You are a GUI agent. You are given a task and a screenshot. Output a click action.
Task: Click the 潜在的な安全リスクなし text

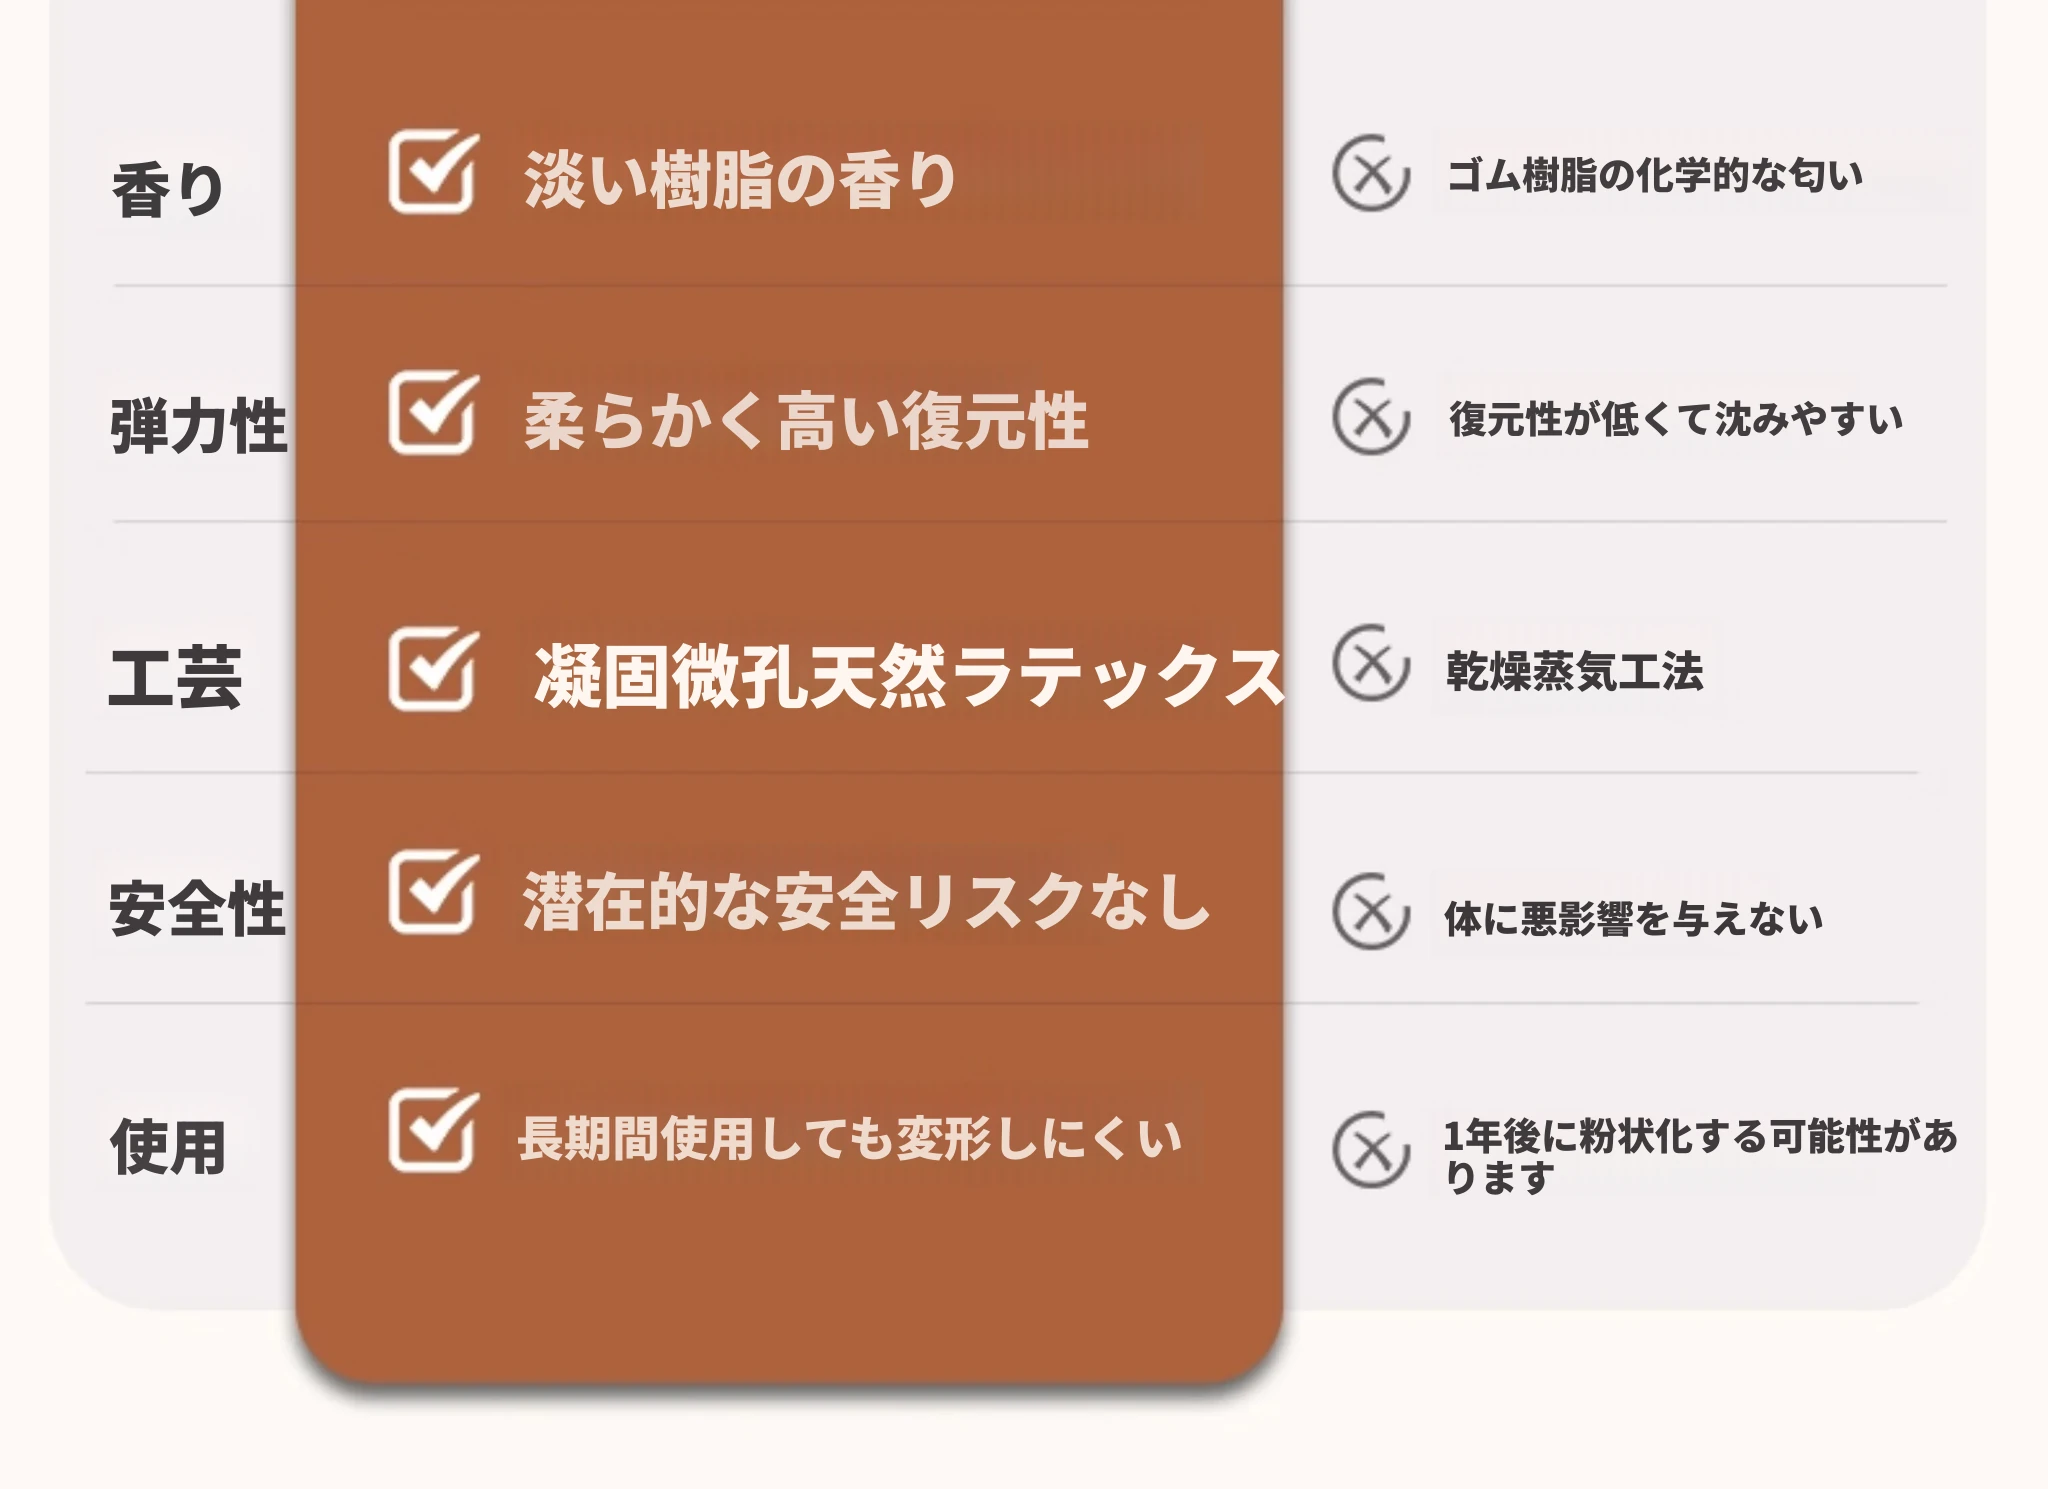pyautogui.click(x=866, y=901)
